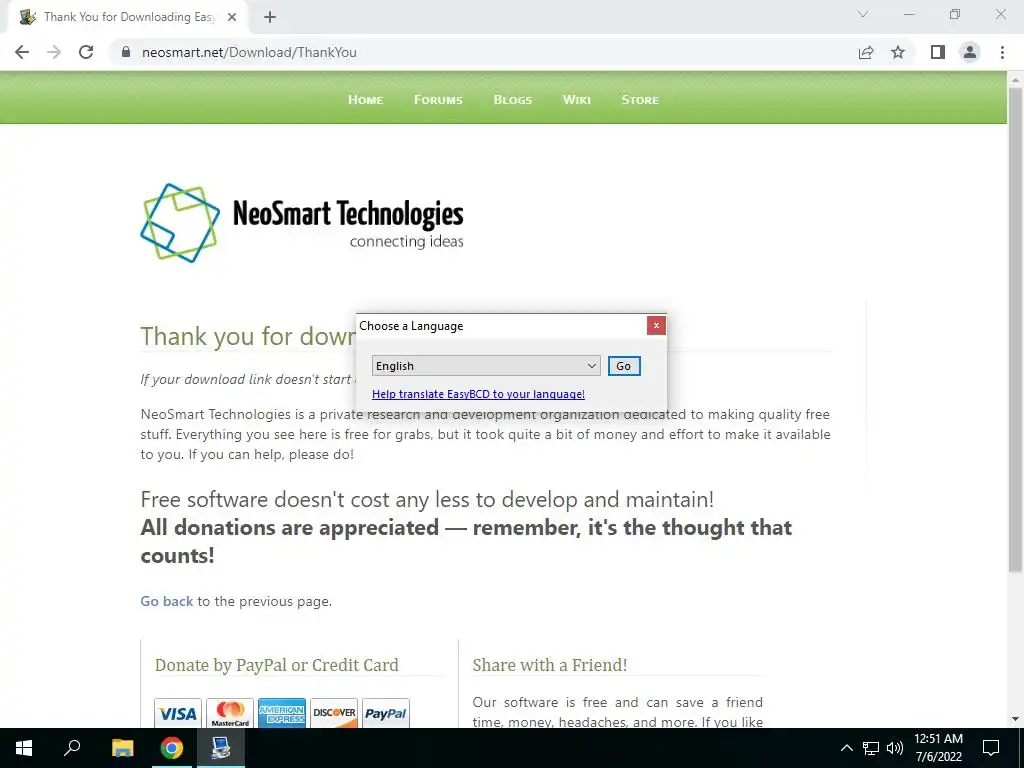Open the Chrome side panel icon
The height and width of the screenshot is (768, 1024).
[938, 52]
